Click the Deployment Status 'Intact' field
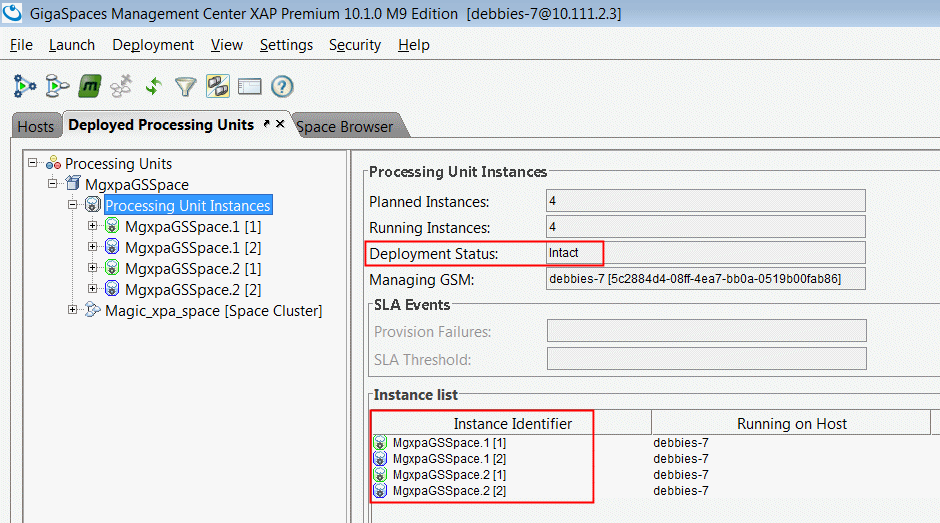Viewport: 940px width, 523px height. [x=706, y=253]
